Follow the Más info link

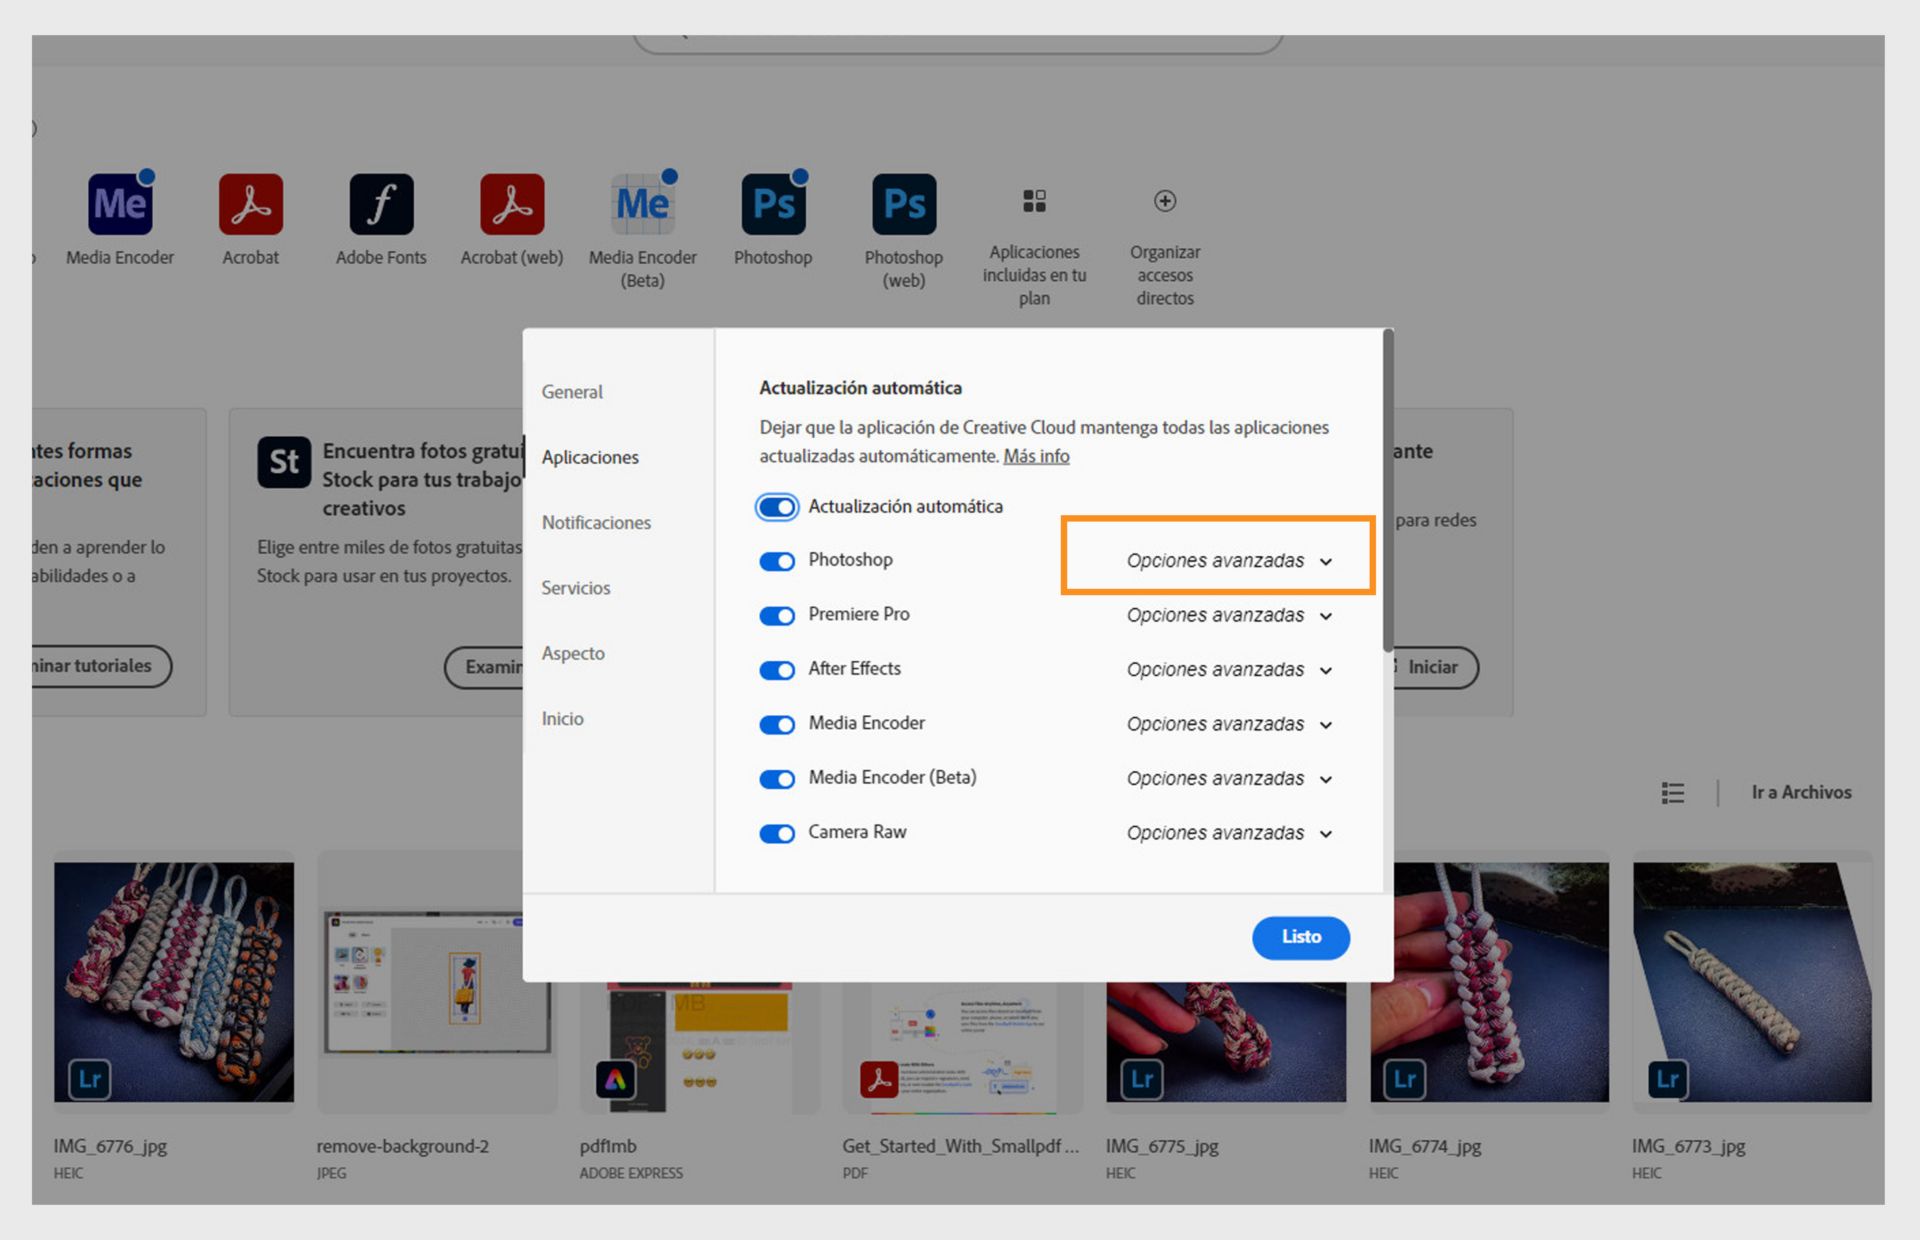[1036, 457]
